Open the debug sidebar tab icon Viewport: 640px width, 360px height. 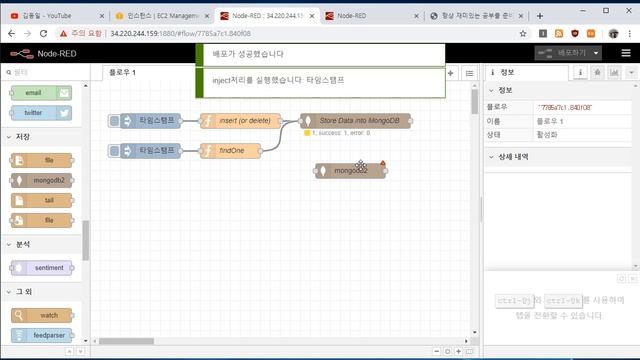click(597, 73)
